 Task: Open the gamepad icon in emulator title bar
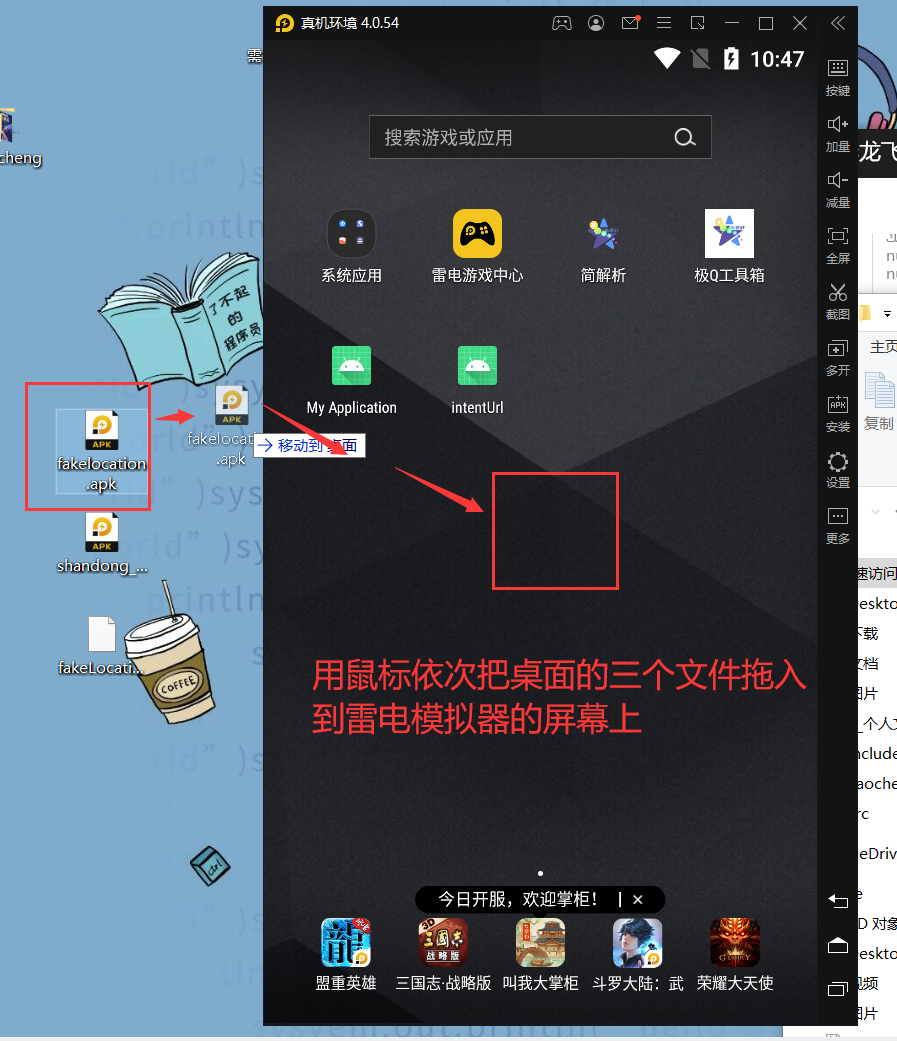tap(562, 24)
